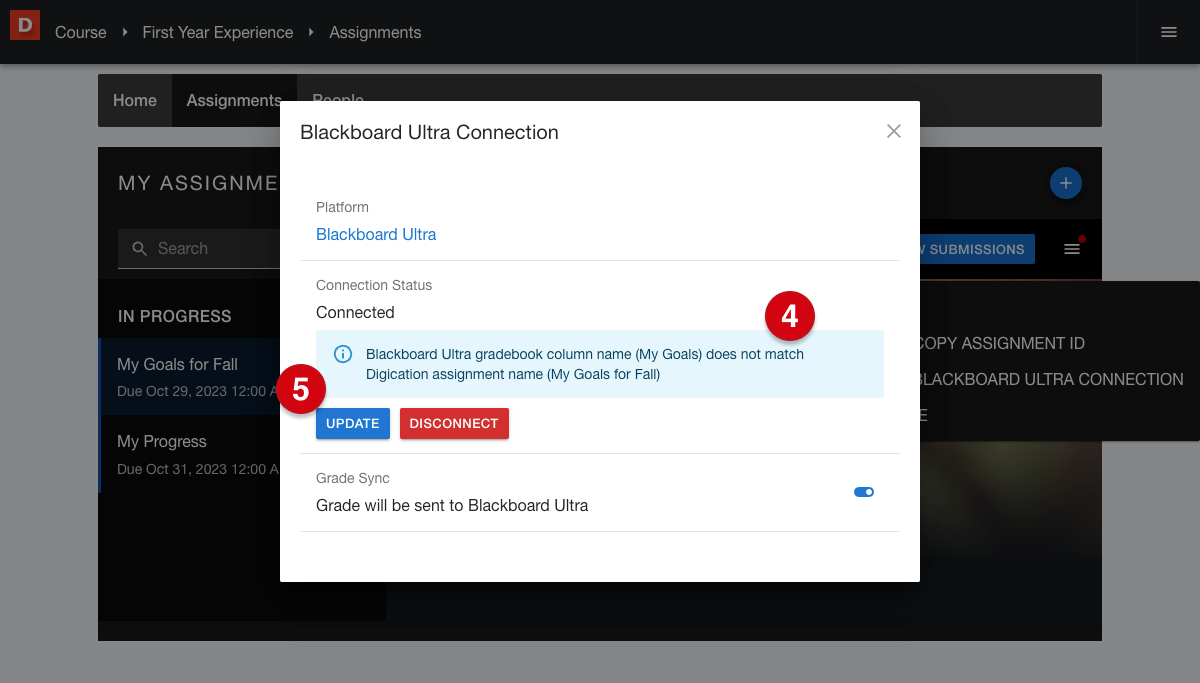1200x683 pixels.
Task: Switch to the People tab
Action: (x=338, y=100)
